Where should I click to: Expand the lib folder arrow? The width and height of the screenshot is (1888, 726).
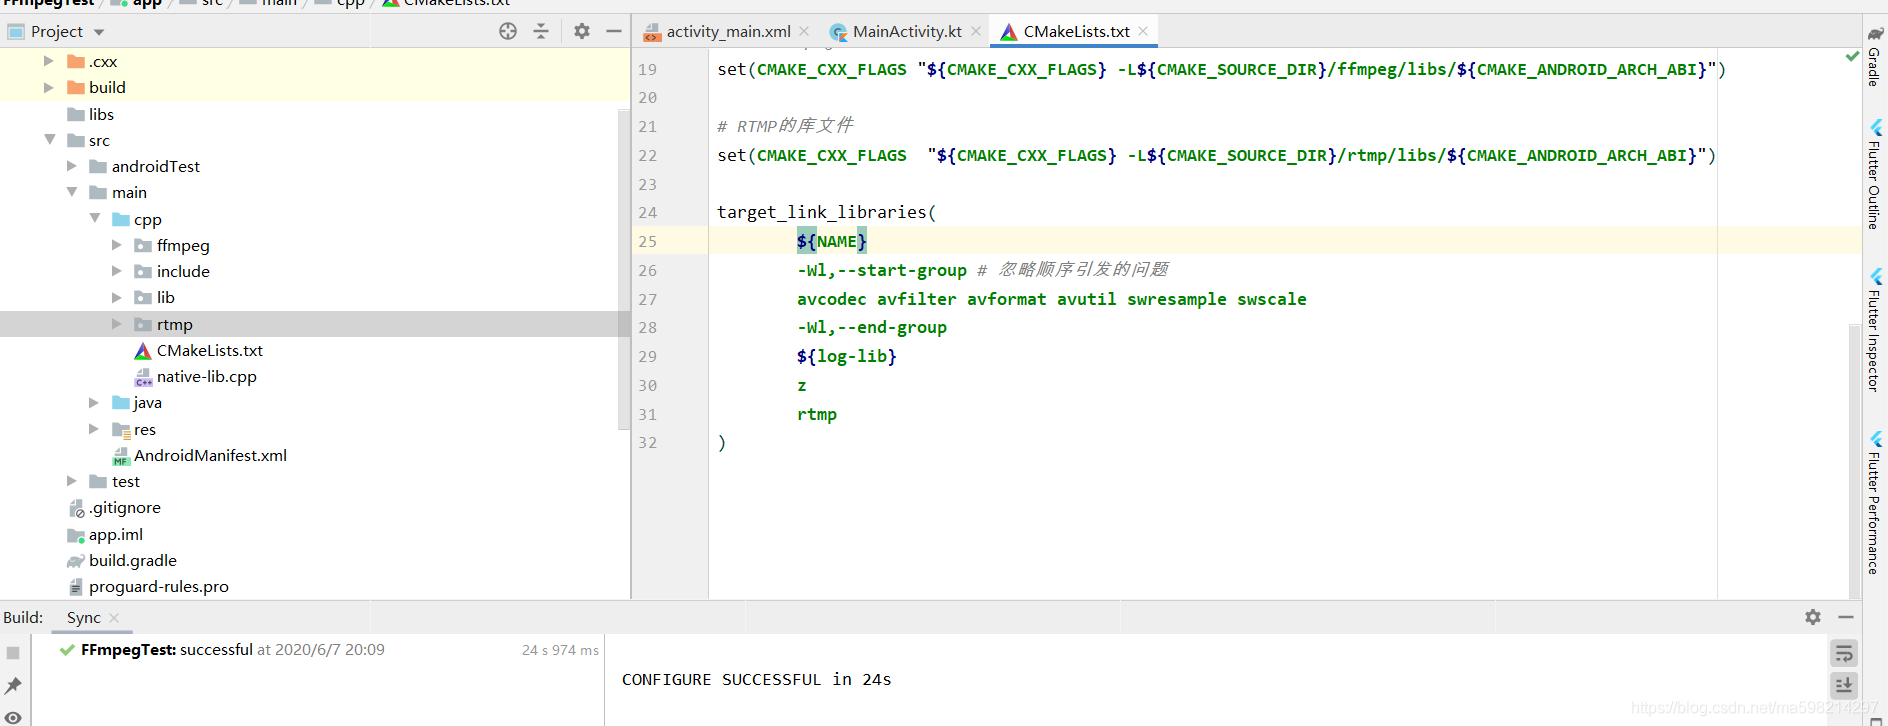116,297
